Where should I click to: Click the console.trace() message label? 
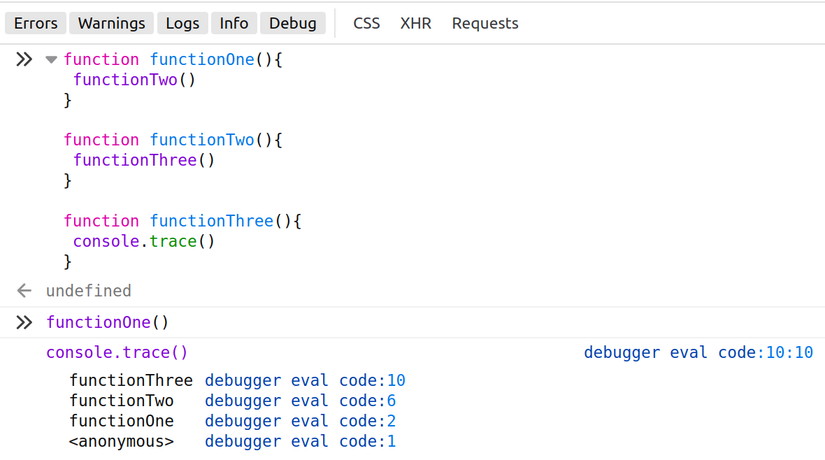click(117, 352)
